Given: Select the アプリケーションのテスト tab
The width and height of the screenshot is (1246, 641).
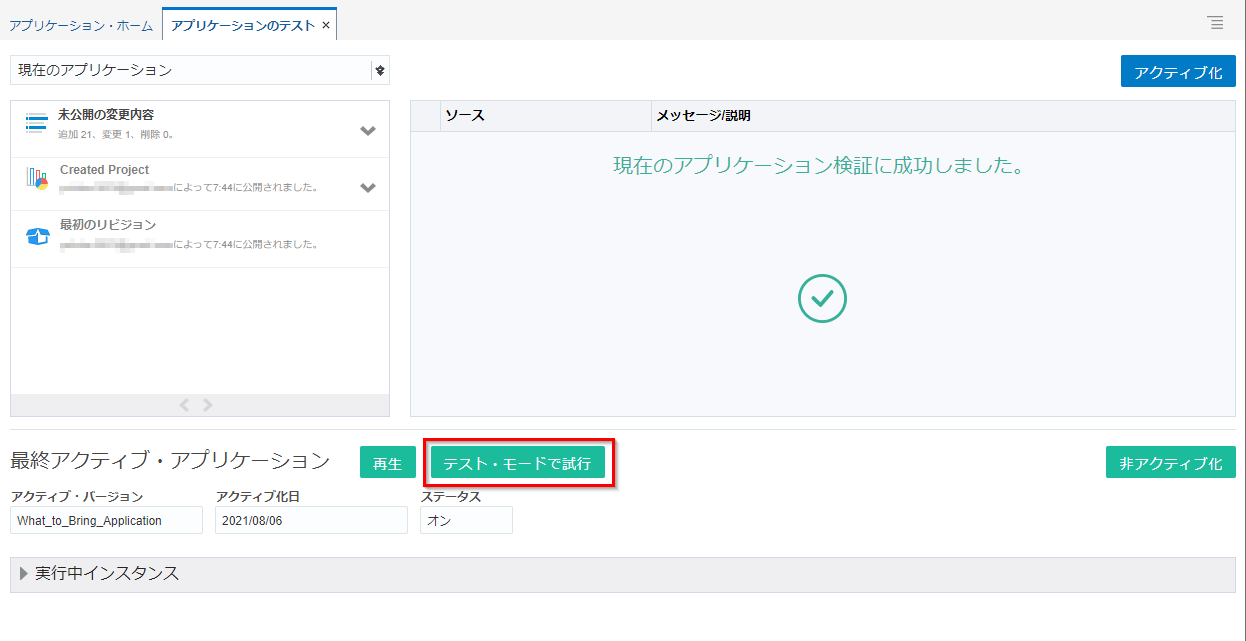Looking at the screenshot, I should pyautogui.click(x=243, y=26).
